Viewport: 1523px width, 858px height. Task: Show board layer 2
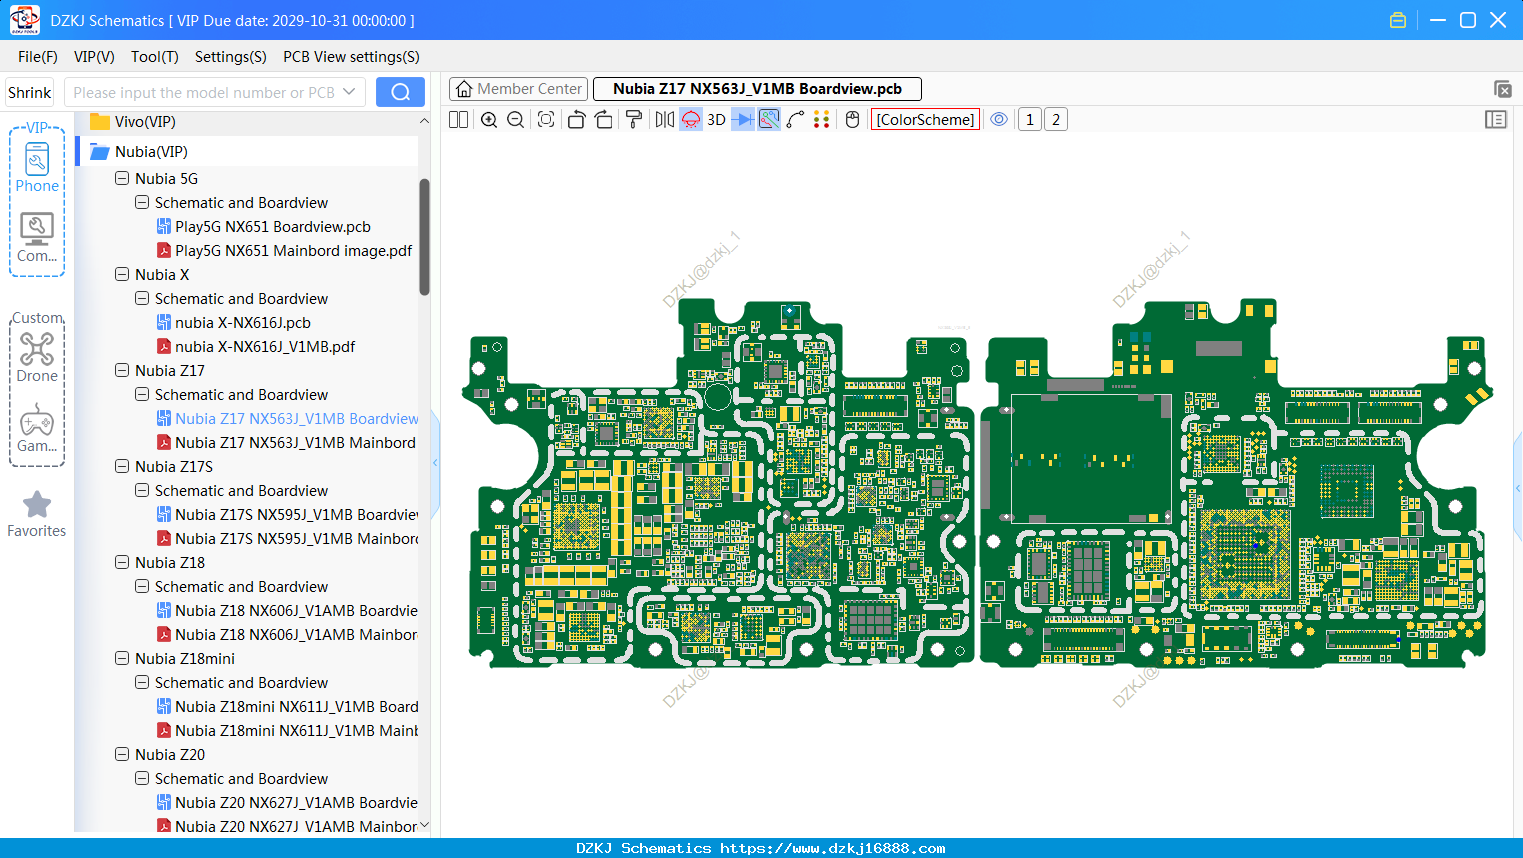coord(1056,120)
